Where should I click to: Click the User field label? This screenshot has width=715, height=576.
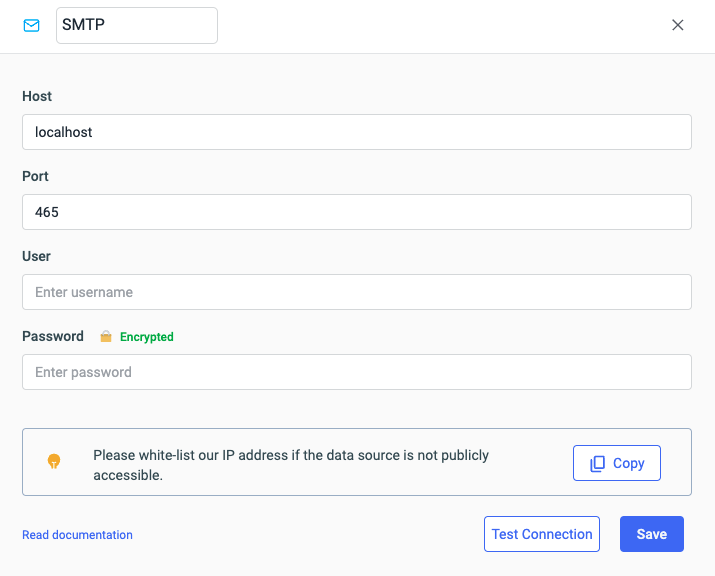[x=36, y=256]
